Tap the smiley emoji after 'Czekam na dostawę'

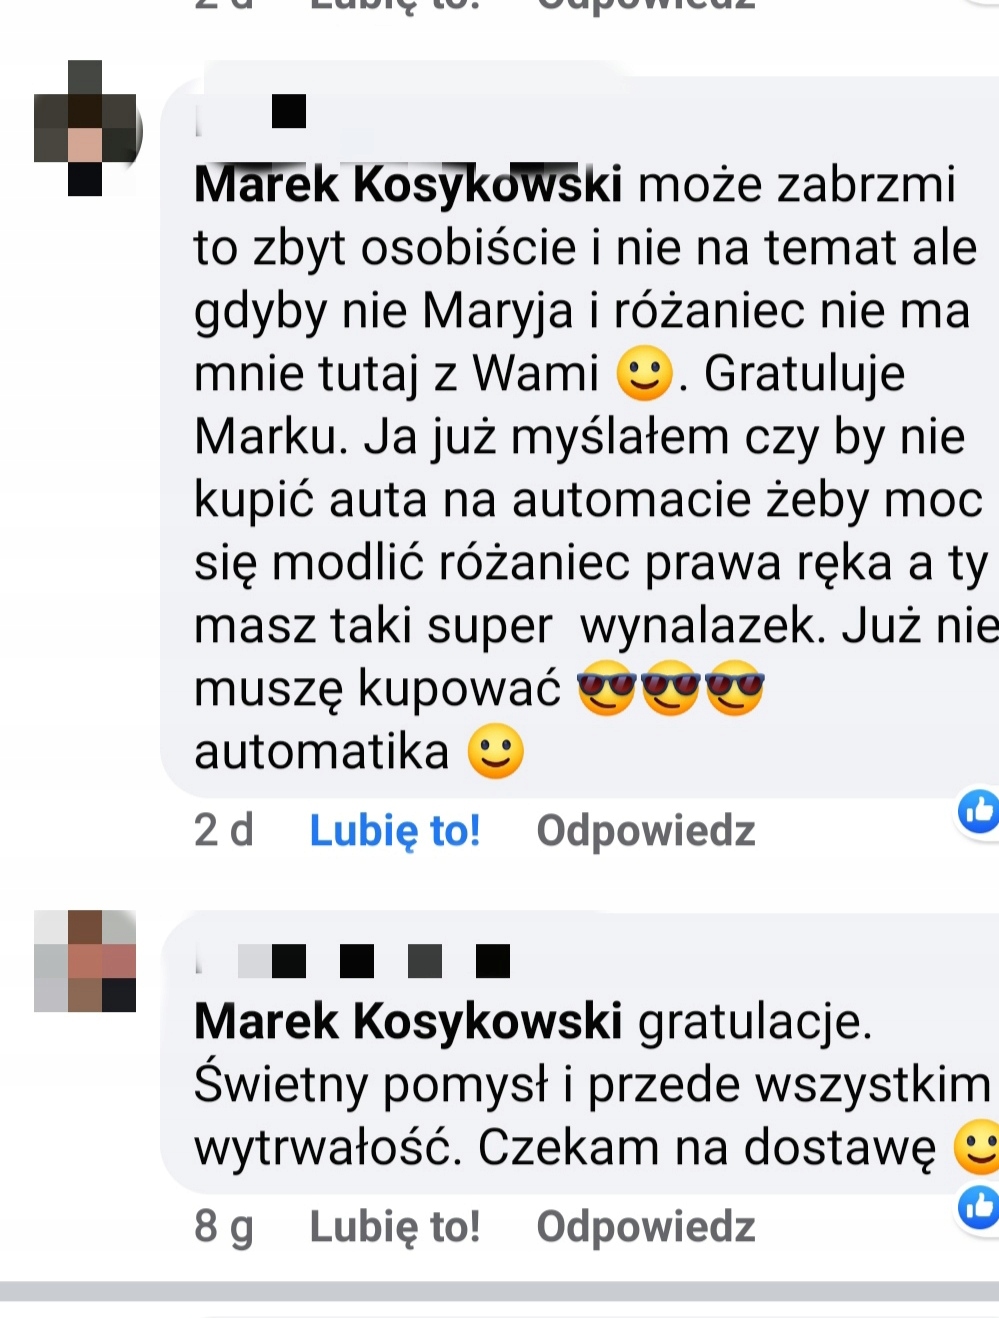[x=977, y=1147]
